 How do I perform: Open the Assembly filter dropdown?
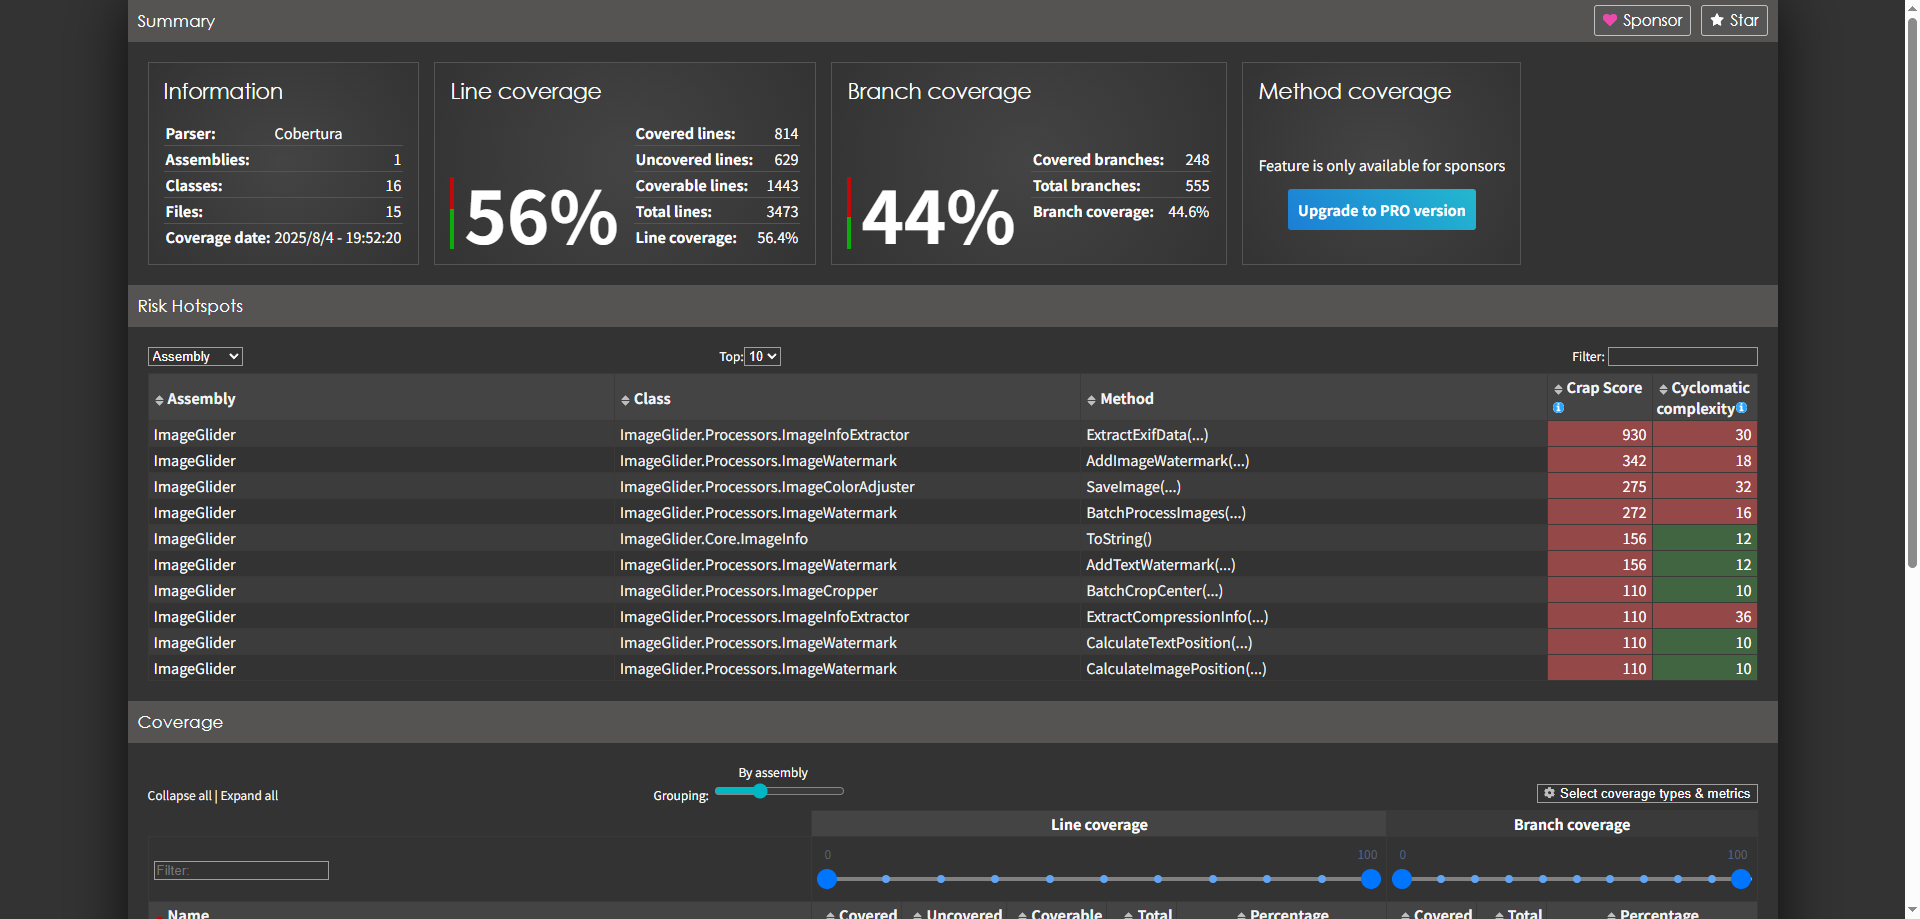click(x=195, y=357)
